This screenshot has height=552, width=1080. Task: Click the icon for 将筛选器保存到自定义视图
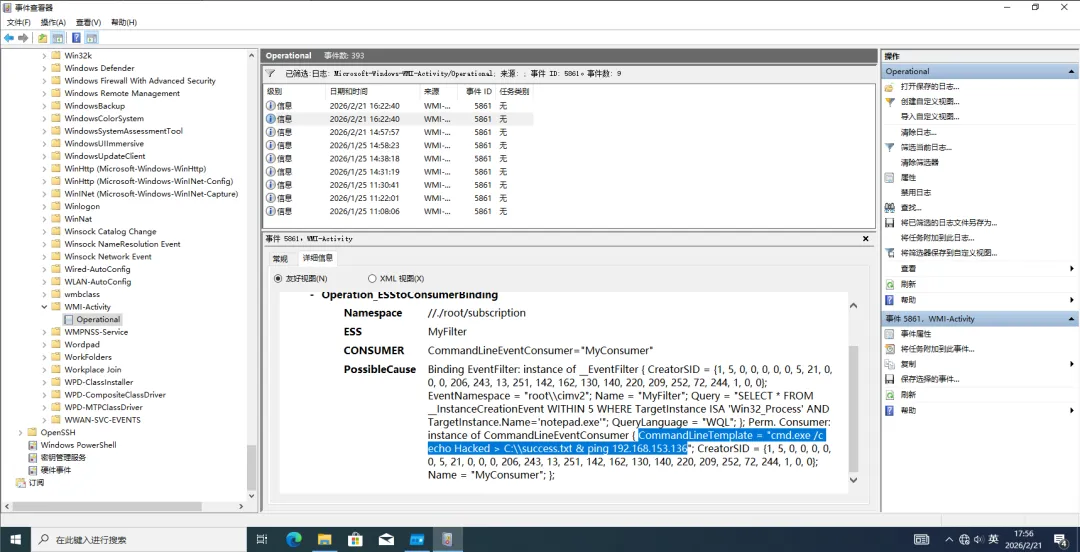[x=890, y=253]
